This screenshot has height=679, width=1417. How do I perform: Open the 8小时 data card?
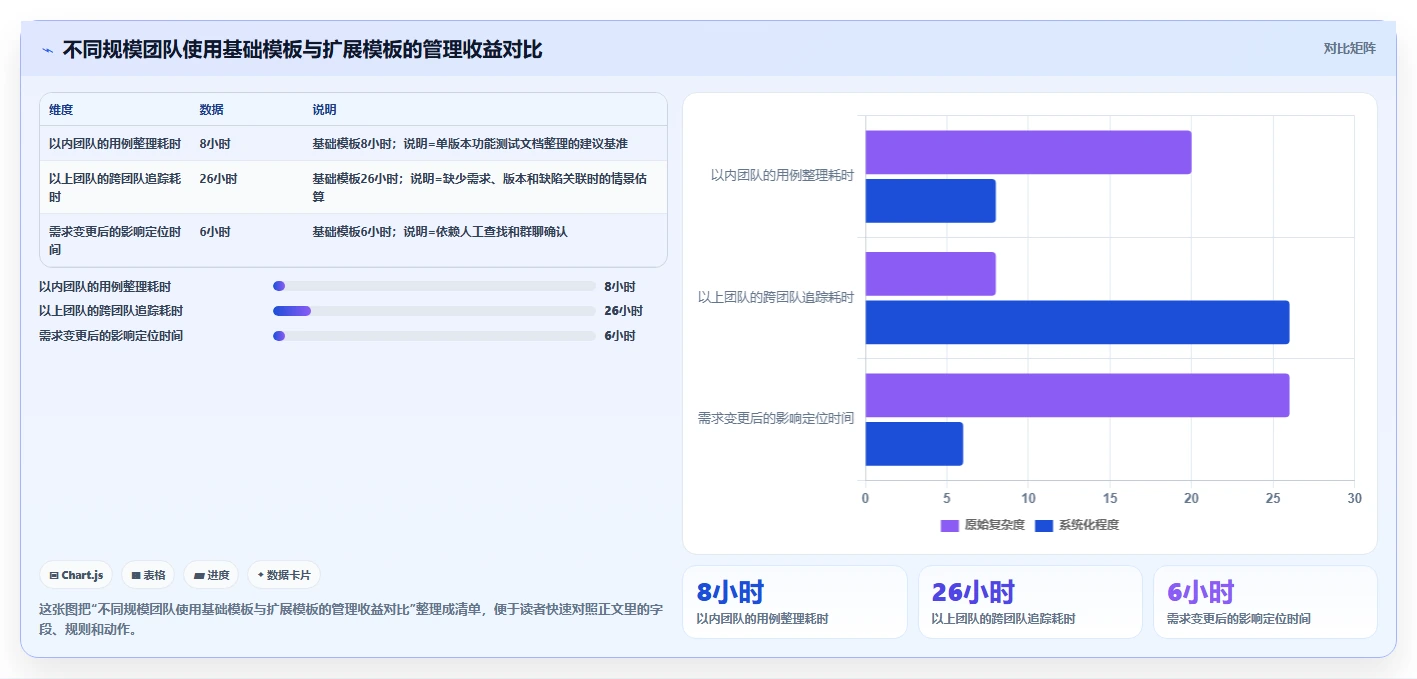[x=795, y=602]
